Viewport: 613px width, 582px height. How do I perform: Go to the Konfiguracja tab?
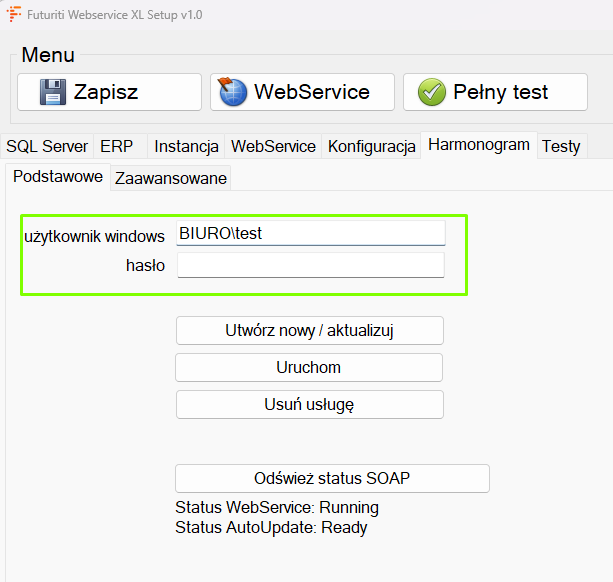[371, 146]
